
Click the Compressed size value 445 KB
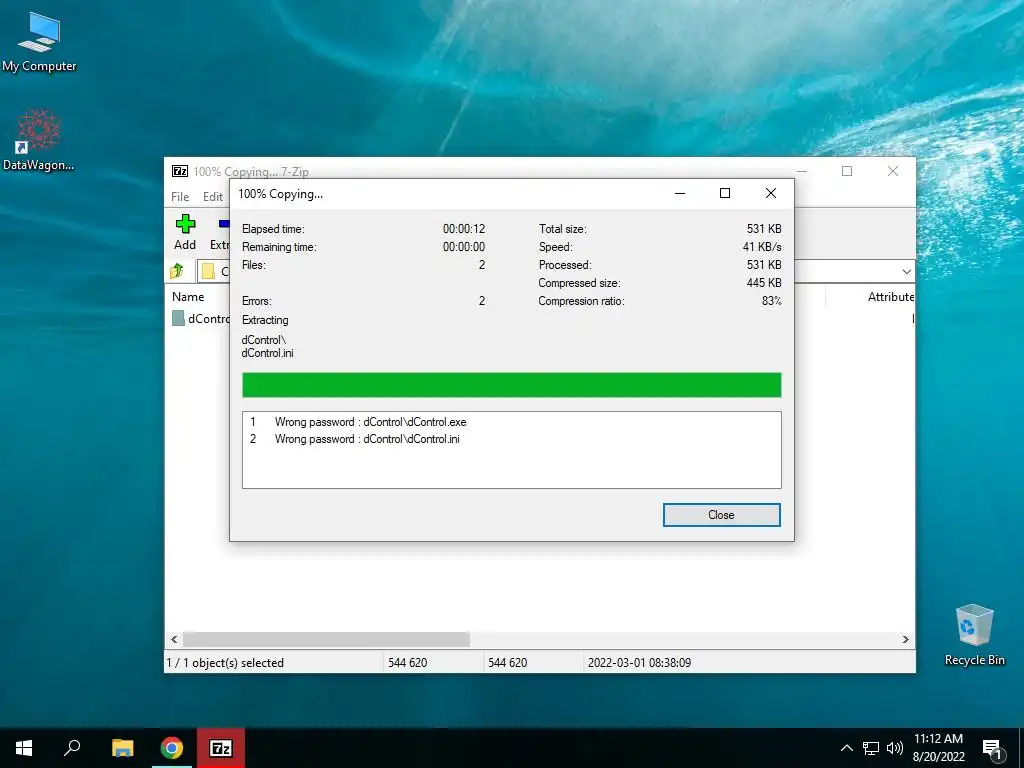(764, 283)
